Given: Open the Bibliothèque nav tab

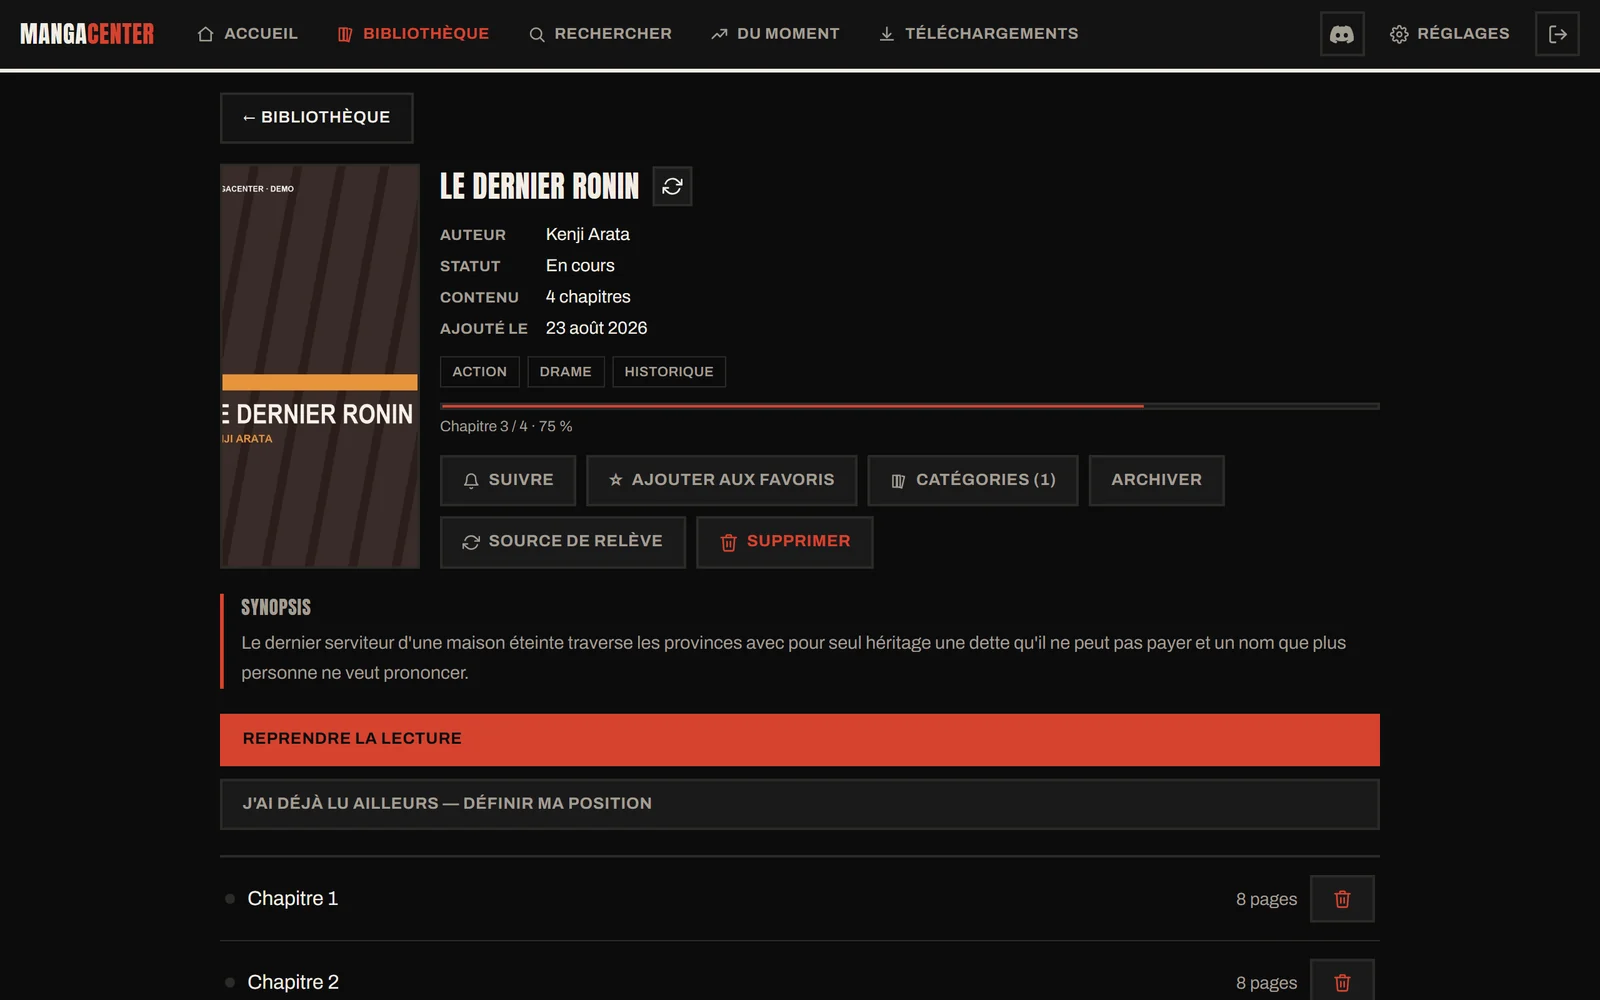Looking at the screenshot, I should (413, 34).
